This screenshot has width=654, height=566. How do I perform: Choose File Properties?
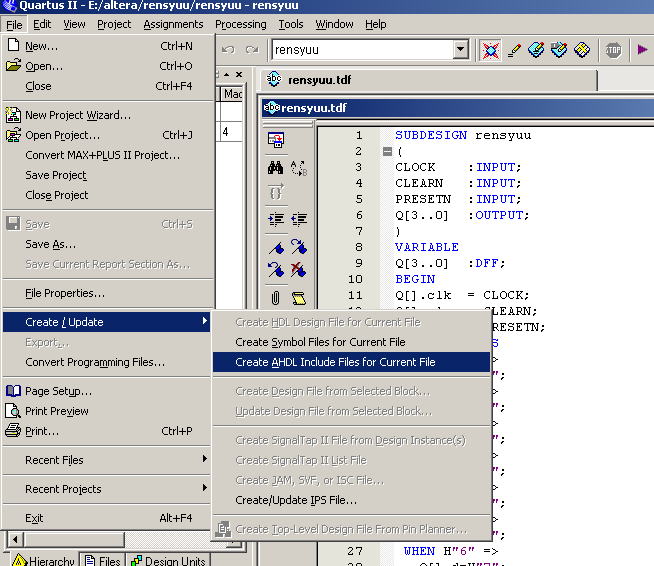[x=106, y=293]
